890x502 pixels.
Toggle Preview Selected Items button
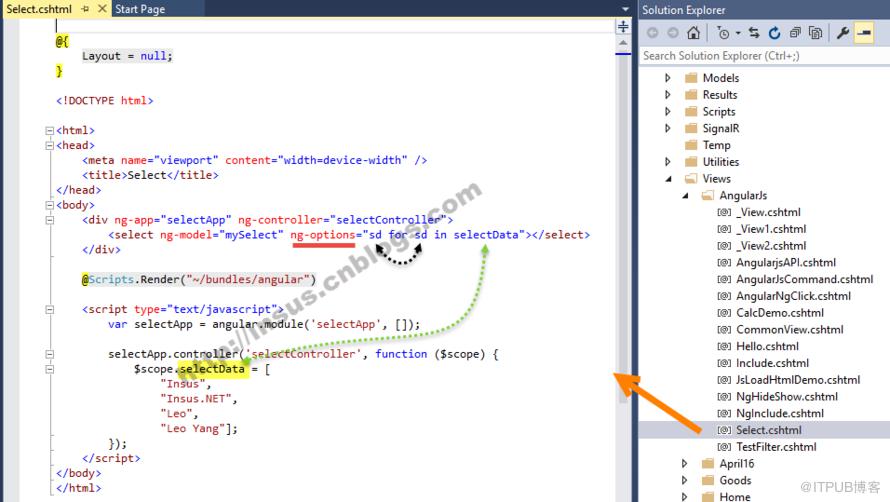point(864,33)
